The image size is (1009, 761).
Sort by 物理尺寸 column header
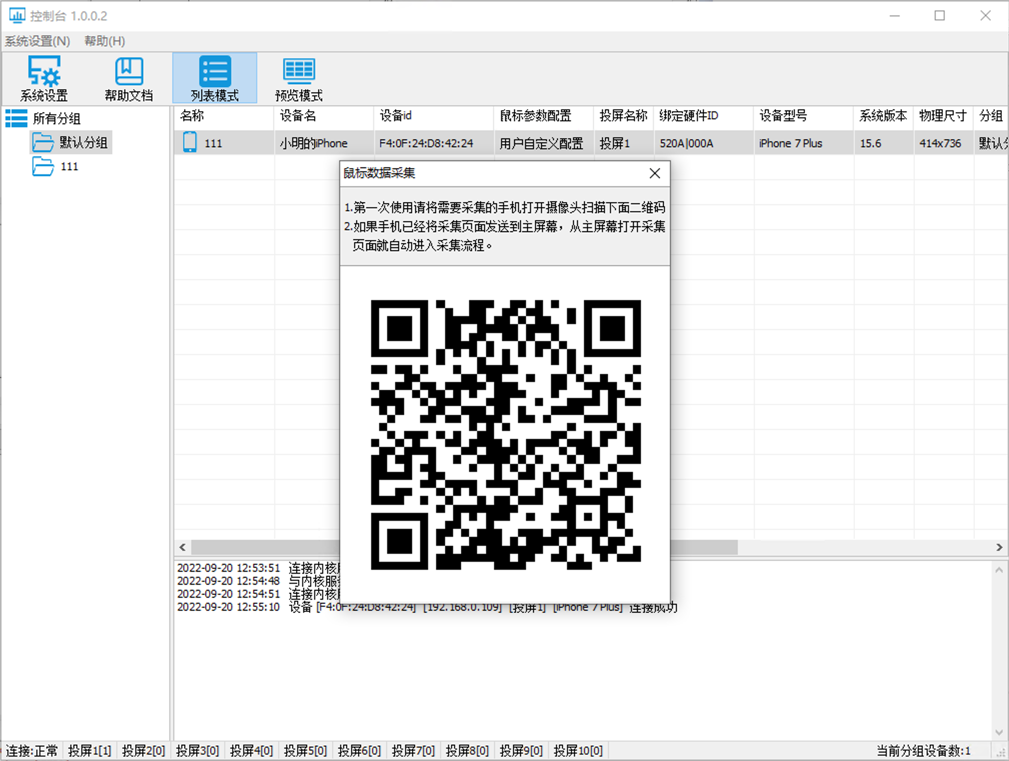[944, 116]
